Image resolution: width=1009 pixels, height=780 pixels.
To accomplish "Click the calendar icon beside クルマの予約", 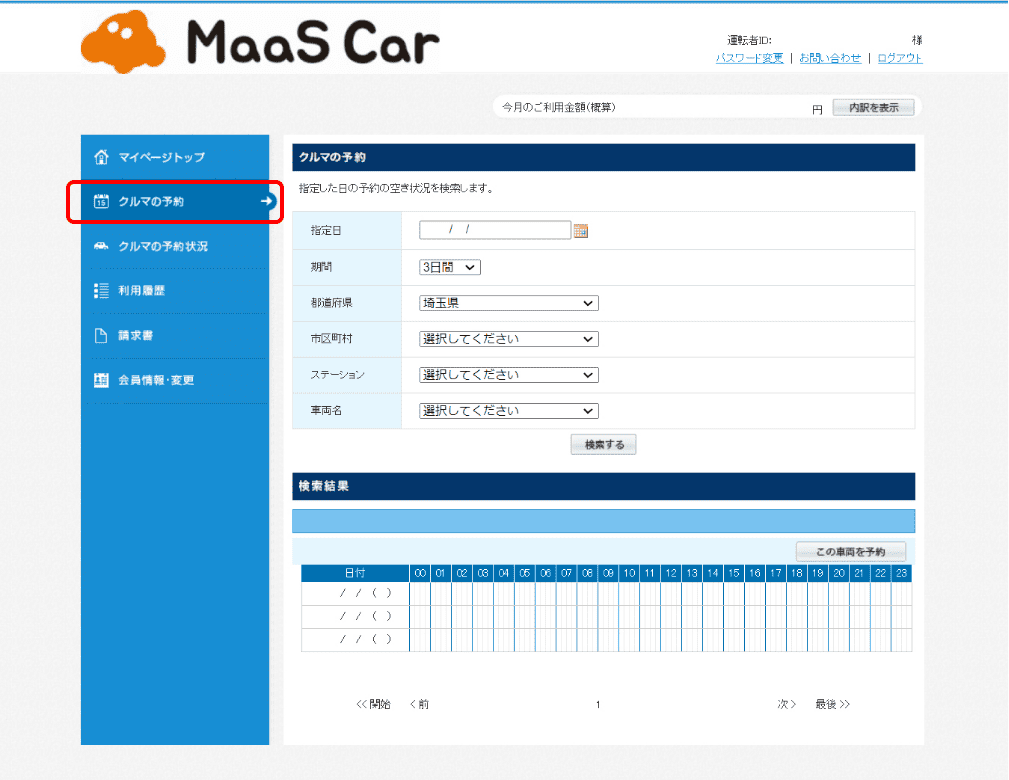I will tap(101, 202).
